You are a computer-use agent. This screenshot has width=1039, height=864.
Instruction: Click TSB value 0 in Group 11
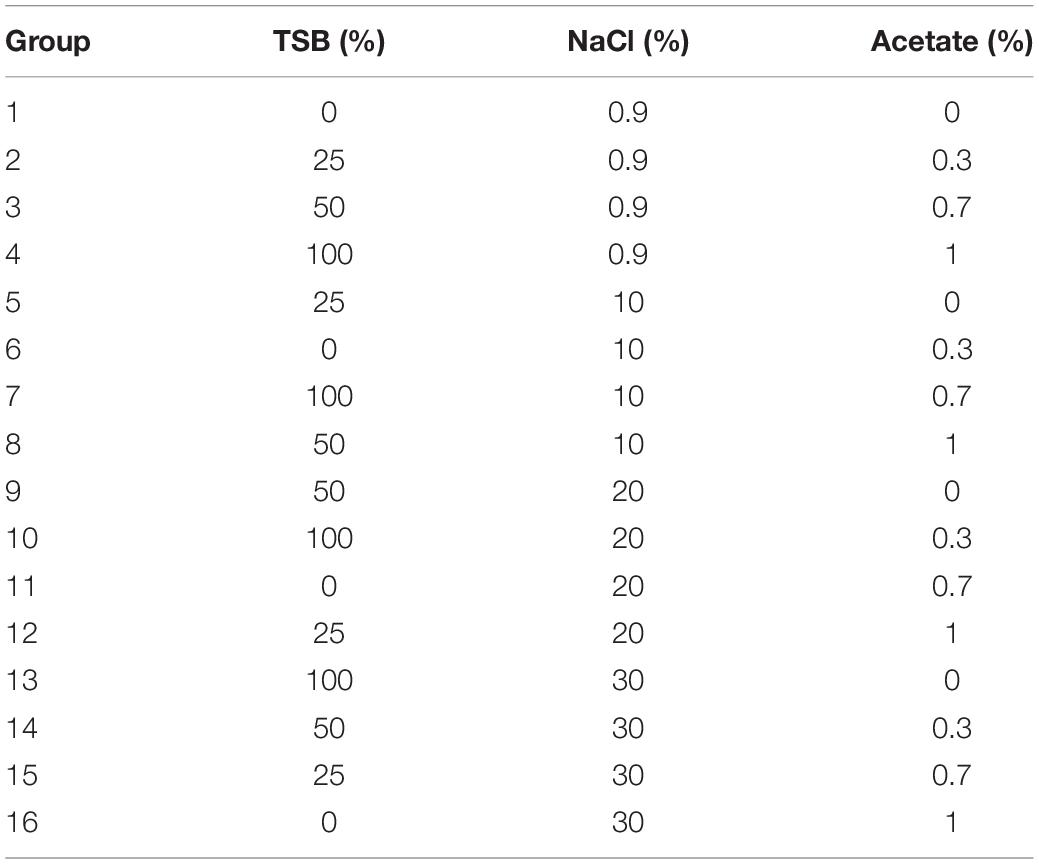coord(329,586)
